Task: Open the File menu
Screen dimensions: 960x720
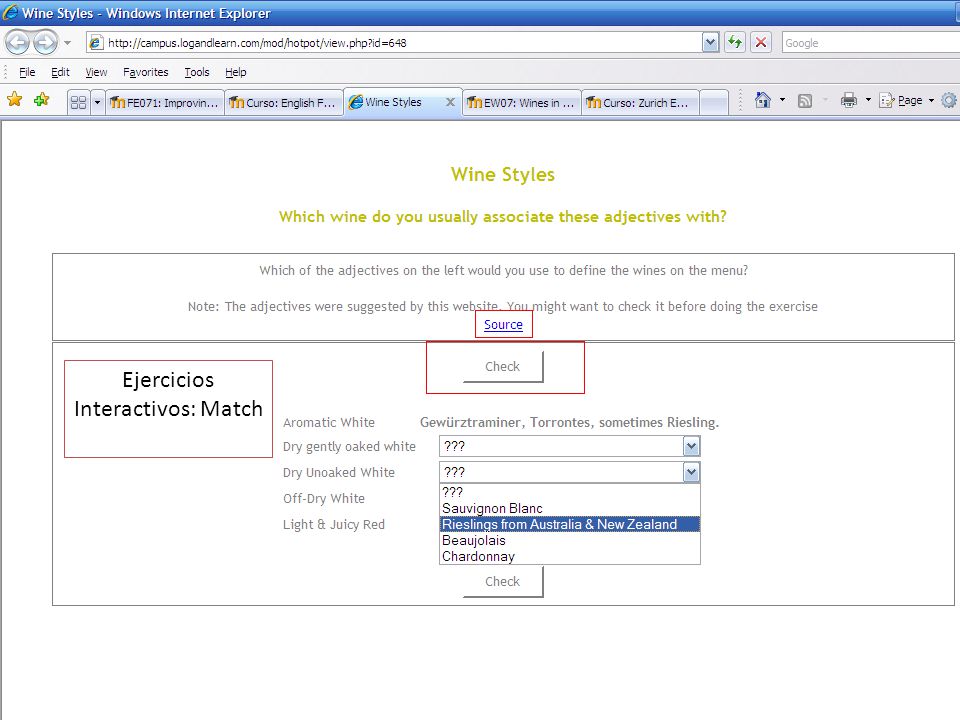Action: (27, 72)
